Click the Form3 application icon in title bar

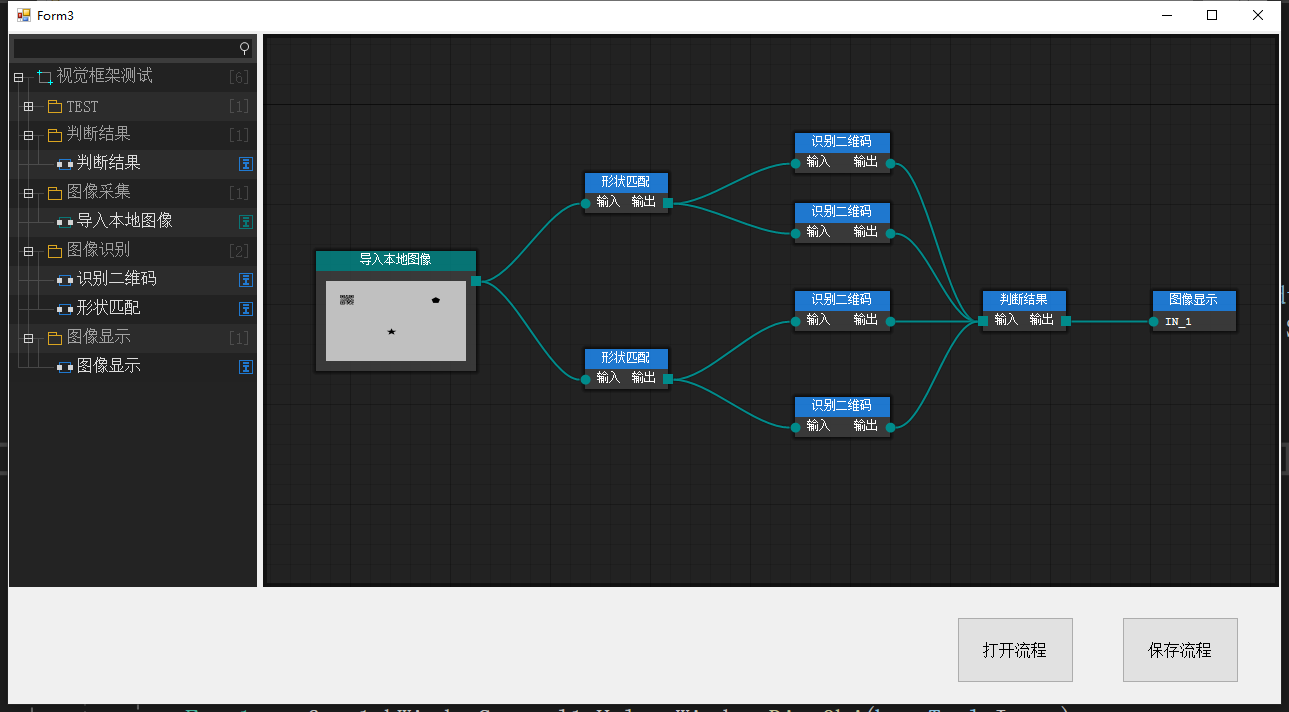[24, 15]
